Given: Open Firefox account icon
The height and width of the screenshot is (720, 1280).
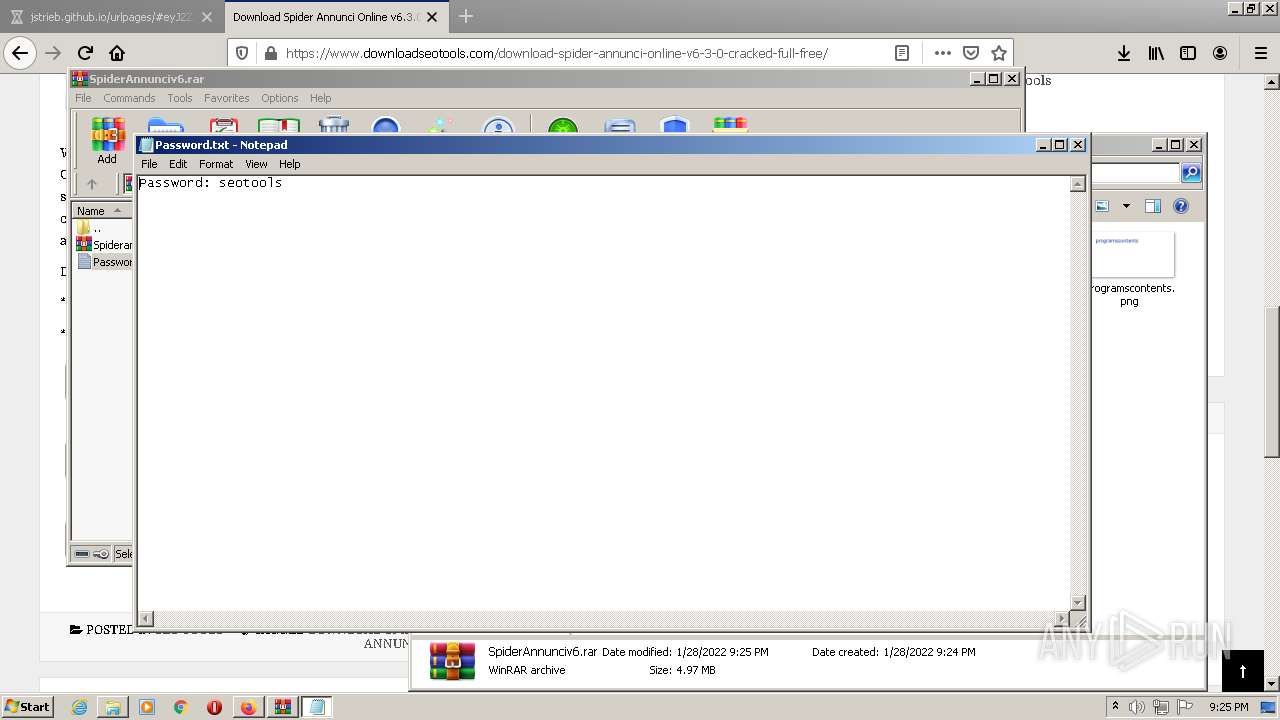Looking at the screenshot, I should tap(1220, 53).
